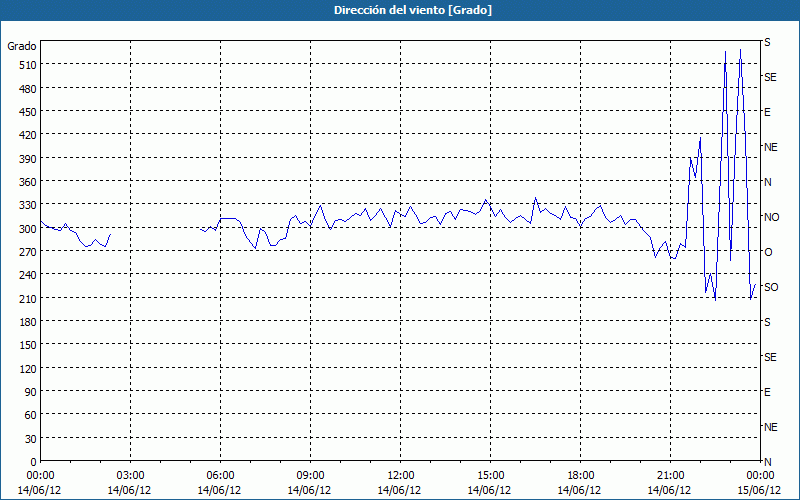Click the 15:00 time axis label

coord(490,476)
